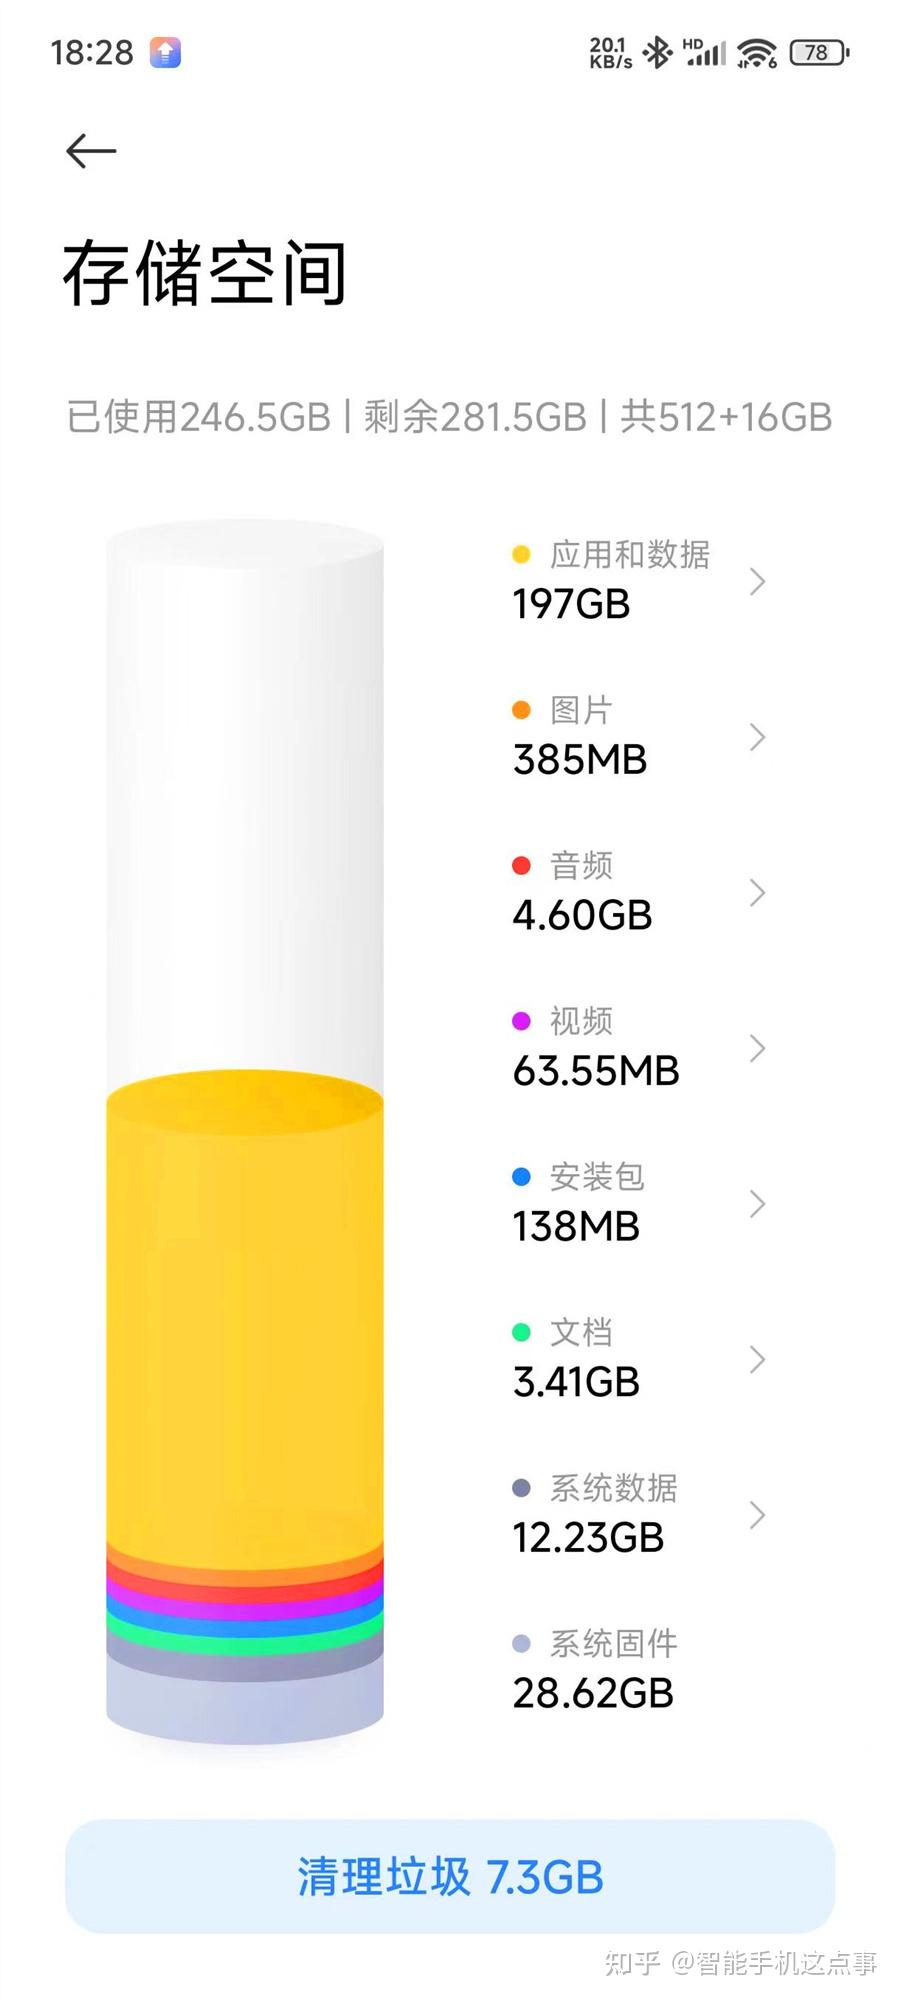
Task: Click the orange 图片 category dot icon
Action: tap(522, 709)
